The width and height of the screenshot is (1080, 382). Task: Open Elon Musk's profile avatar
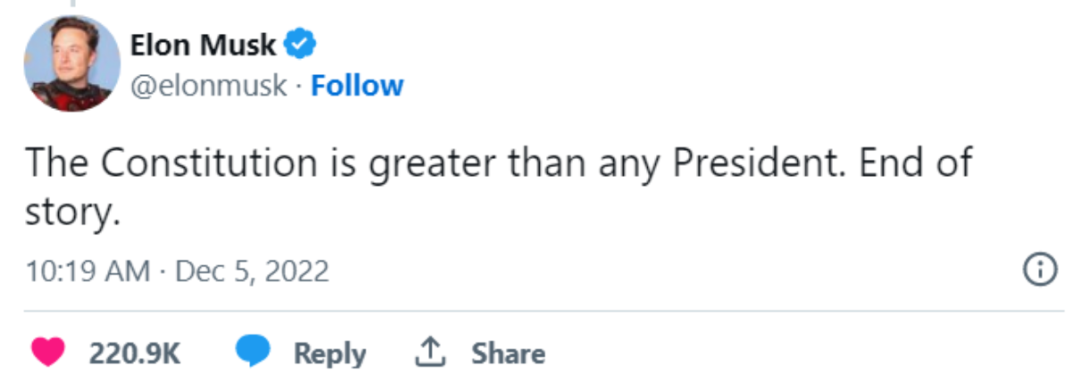click(x=72, y=63)
